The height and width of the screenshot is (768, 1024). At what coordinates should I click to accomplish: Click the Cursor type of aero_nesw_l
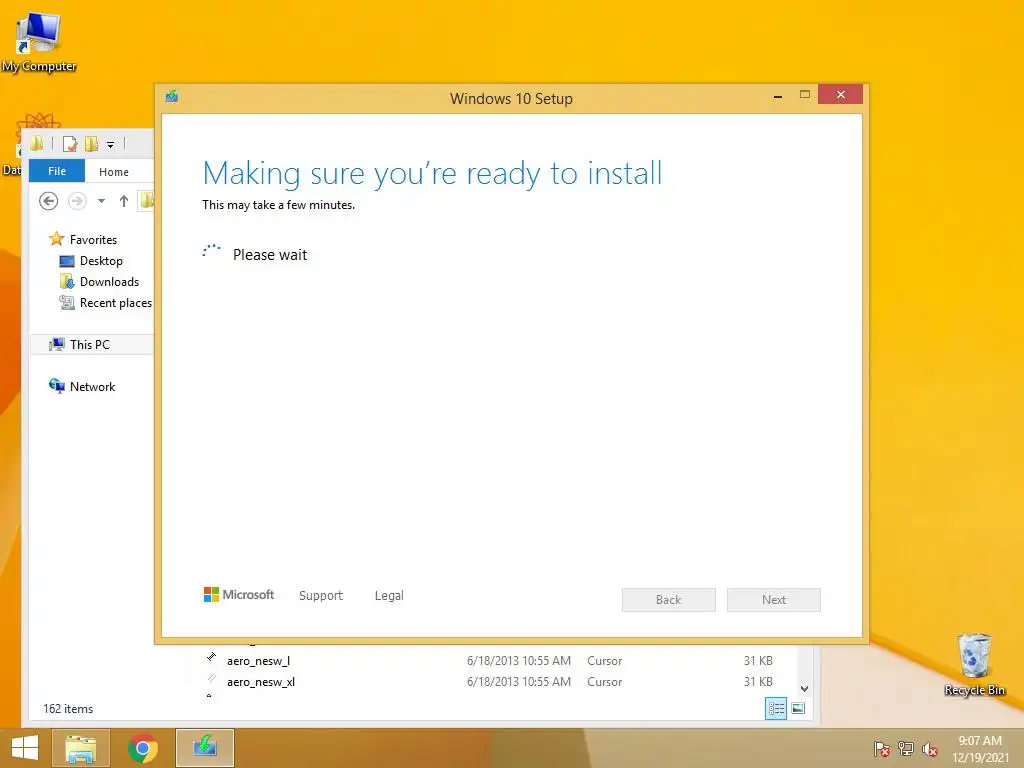[604, 661]
